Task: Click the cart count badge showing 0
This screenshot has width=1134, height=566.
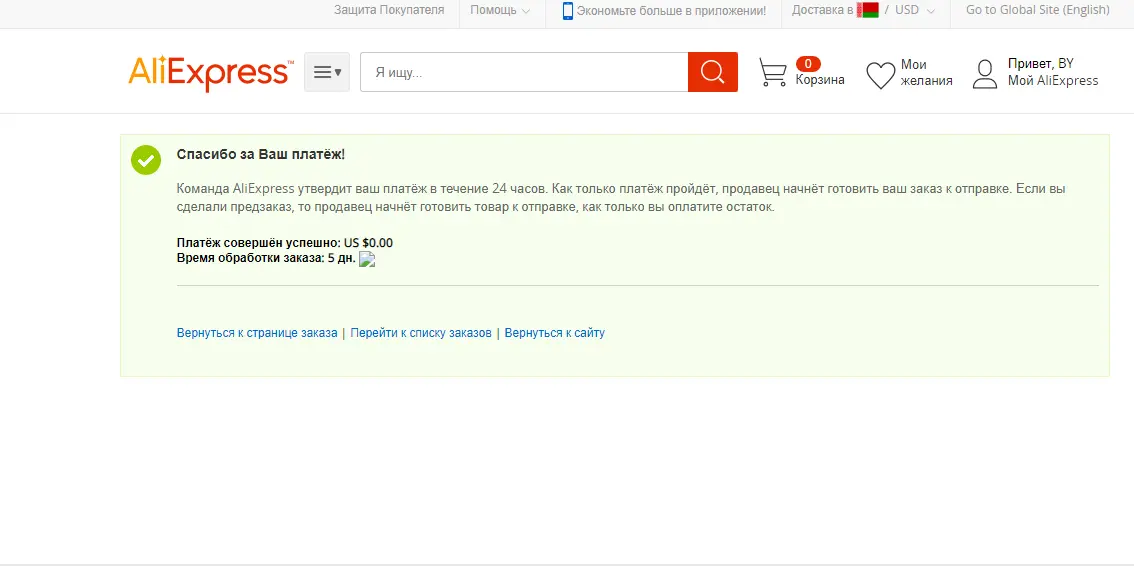Action: [808, 64]
